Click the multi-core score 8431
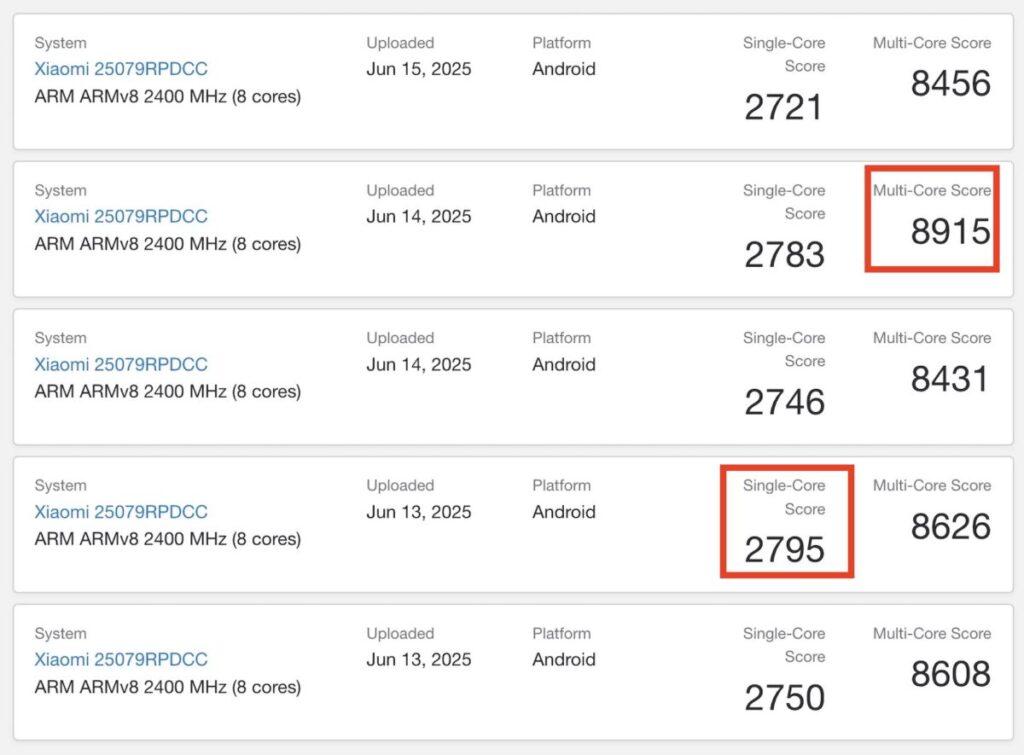1024x755 pixels. pyautogui.click(x=950, y=379)
